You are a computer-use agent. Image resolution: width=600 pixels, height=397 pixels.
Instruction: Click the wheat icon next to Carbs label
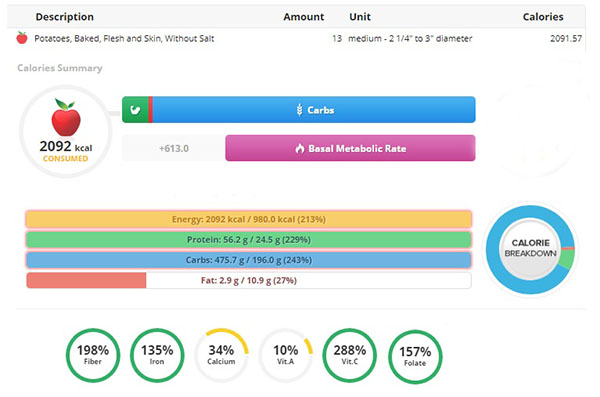(300, 110)
